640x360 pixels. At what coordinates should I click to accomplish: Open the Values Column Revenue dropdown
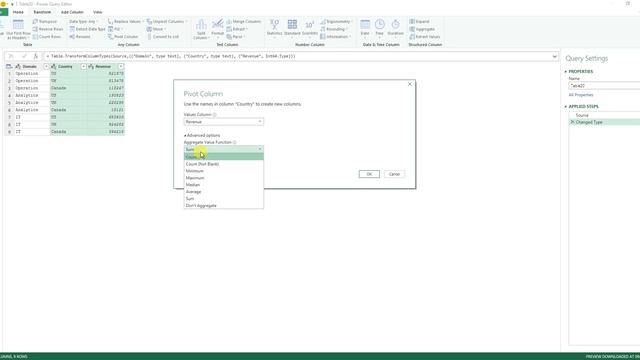coord(224,122)
